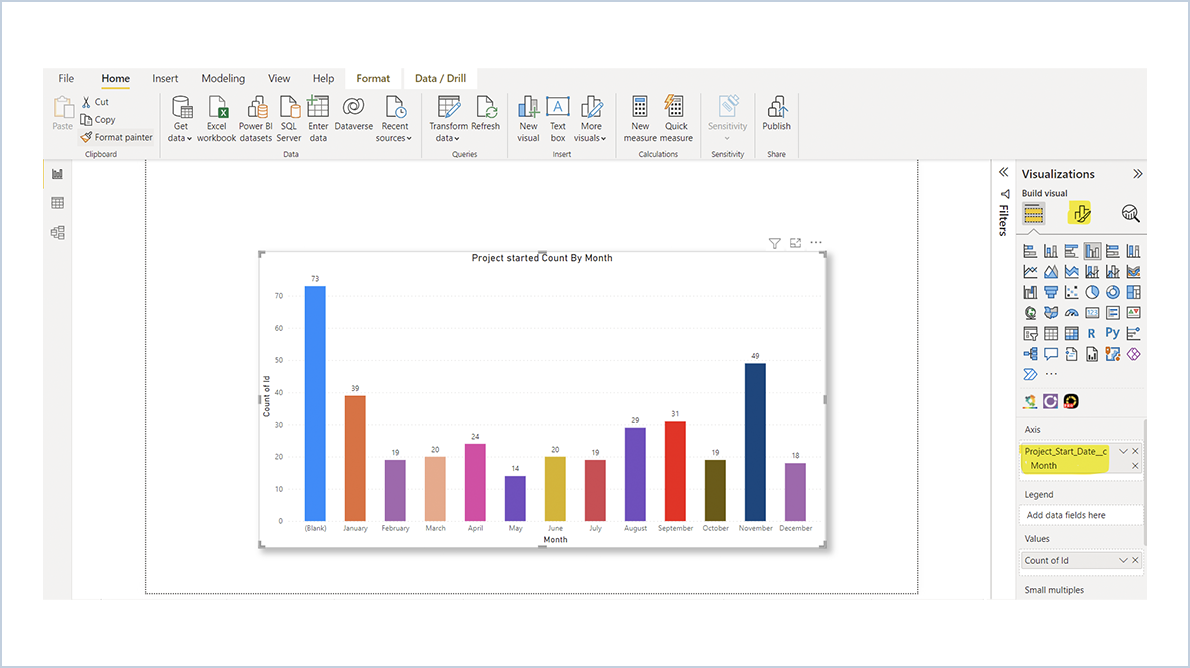Remove Count of Id from Values
This screenshot has width=1190, height=668.
(1135, 561)
